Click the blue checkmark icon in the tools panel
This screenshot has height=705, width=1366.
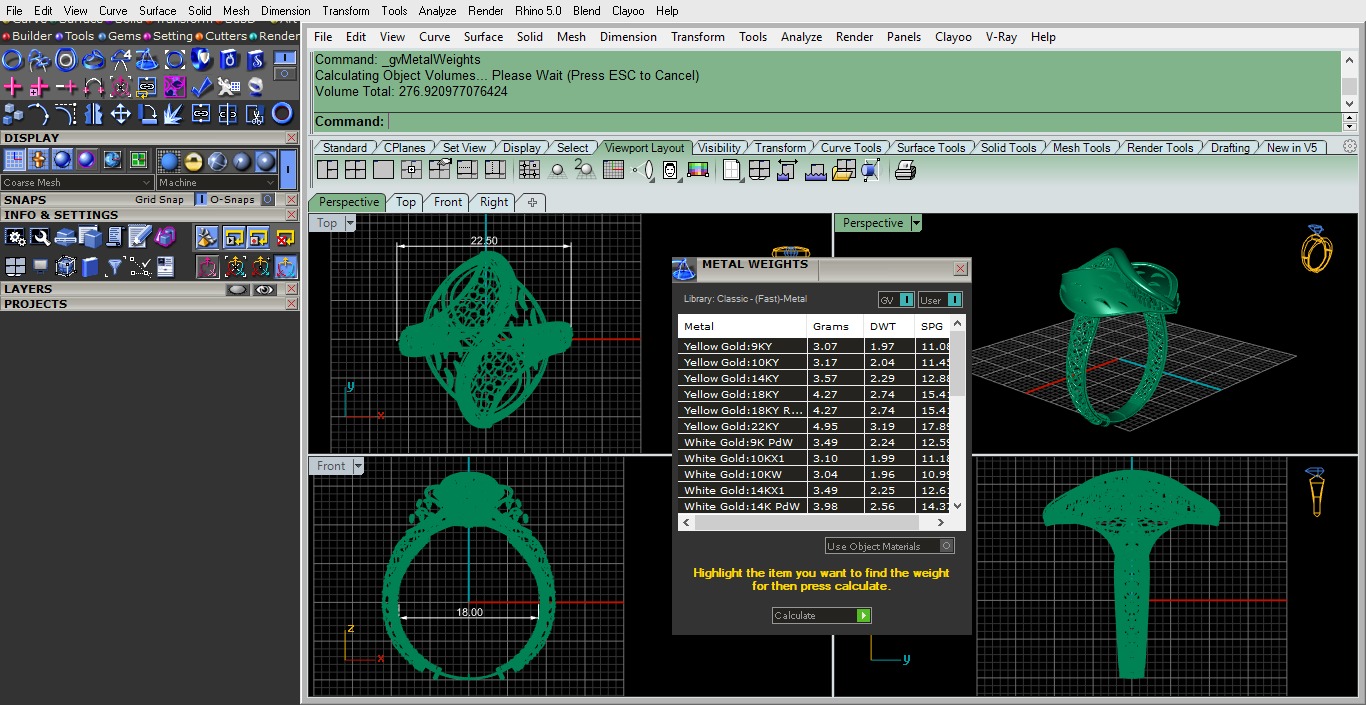(202, 86)
